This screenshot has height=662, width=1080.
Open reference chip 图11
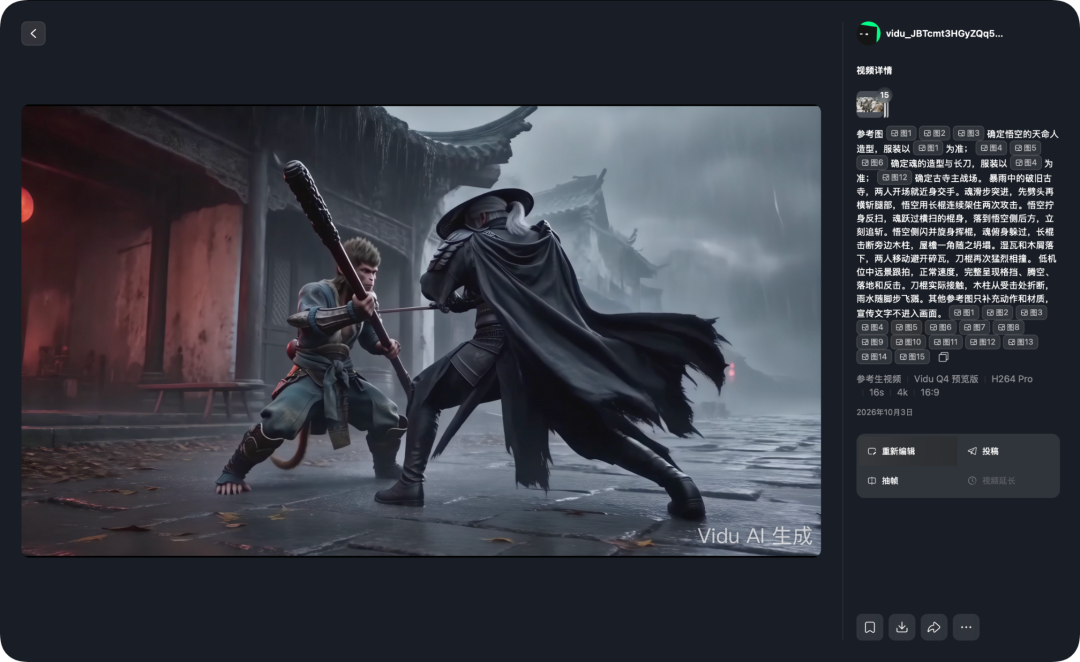pos(945,342)
